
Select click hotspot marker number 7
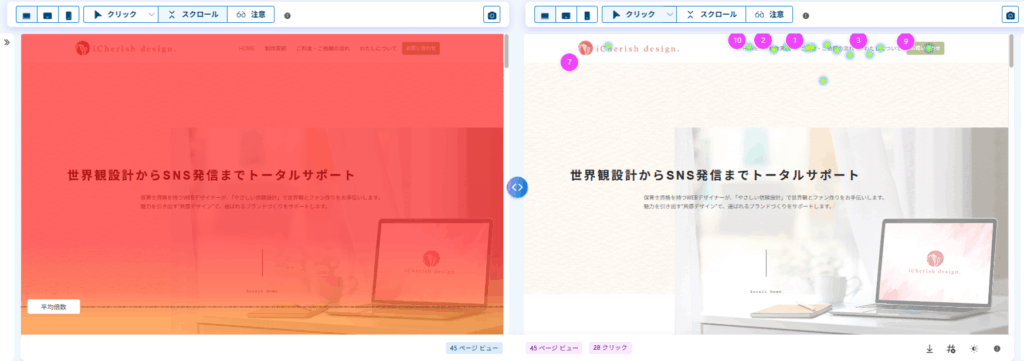[x=569, y=63]
